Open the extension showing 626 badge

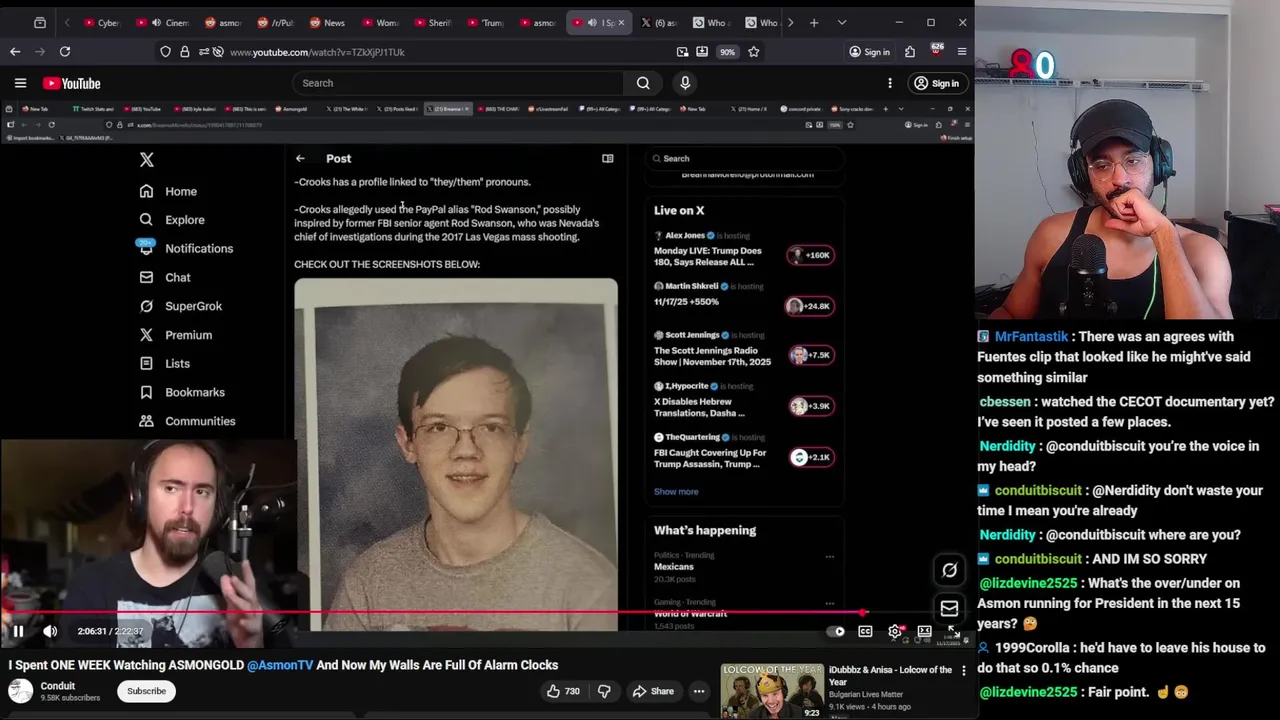pos(936,51)
